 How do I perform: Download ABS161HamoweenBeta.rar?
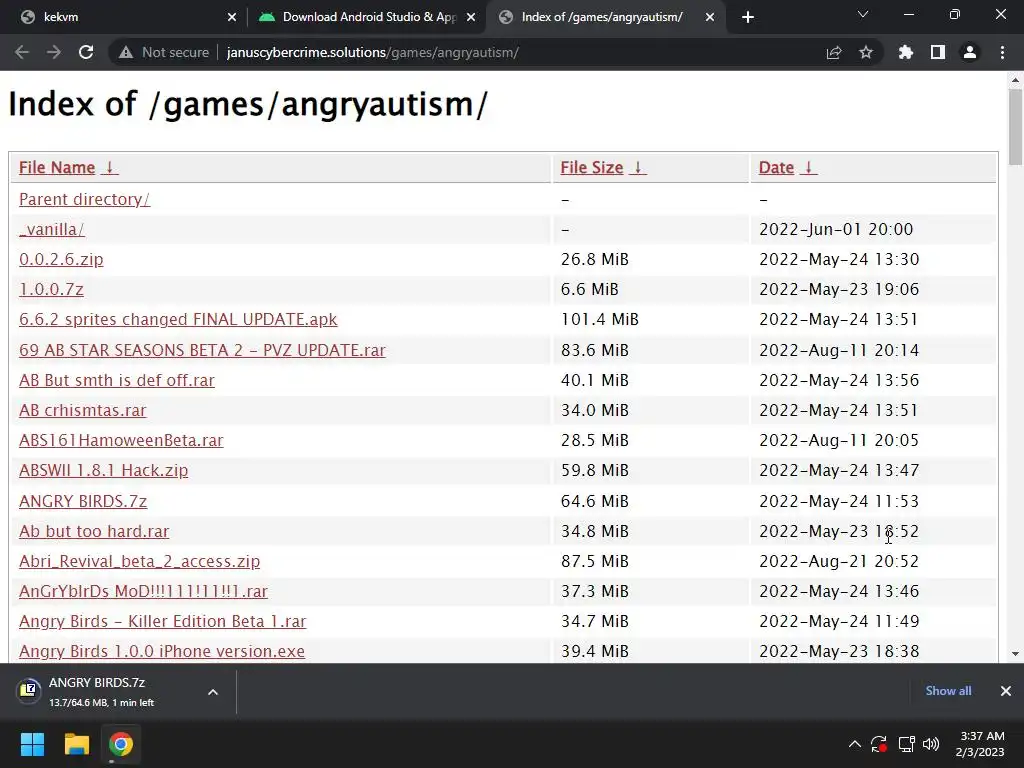tap(121, 440)
